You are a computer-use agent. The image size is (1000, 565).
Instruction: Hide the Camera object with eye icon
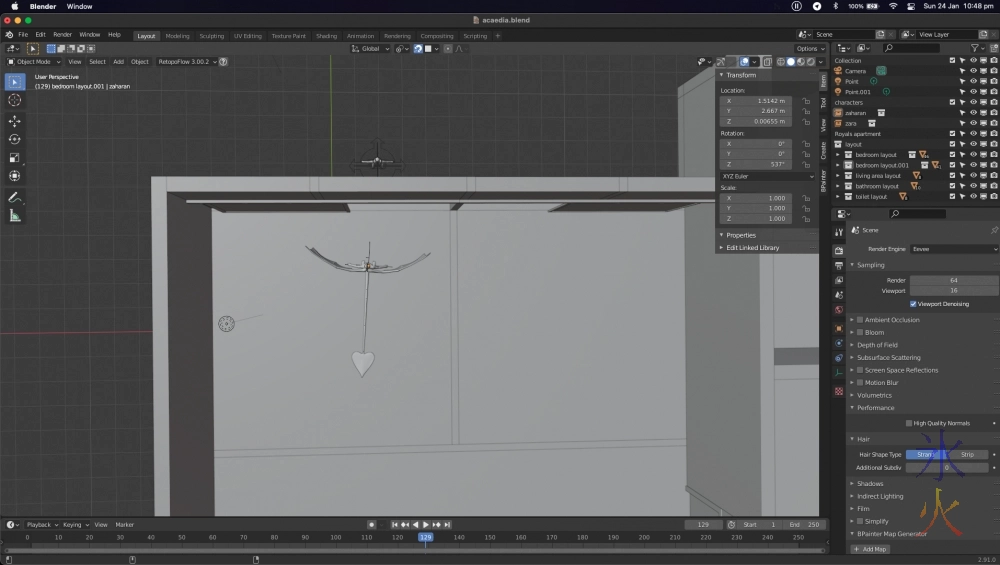point(972,71)
